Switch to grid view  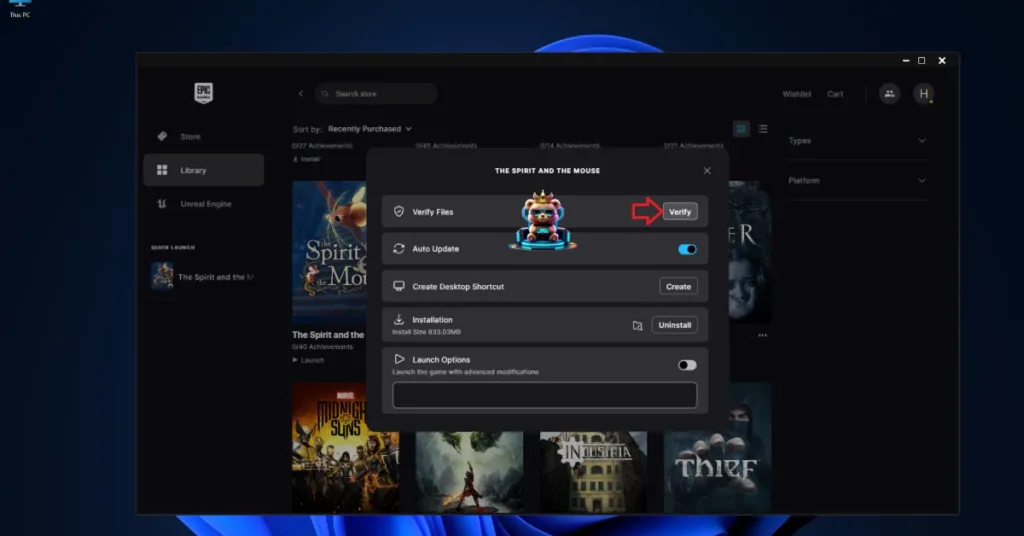741,129
